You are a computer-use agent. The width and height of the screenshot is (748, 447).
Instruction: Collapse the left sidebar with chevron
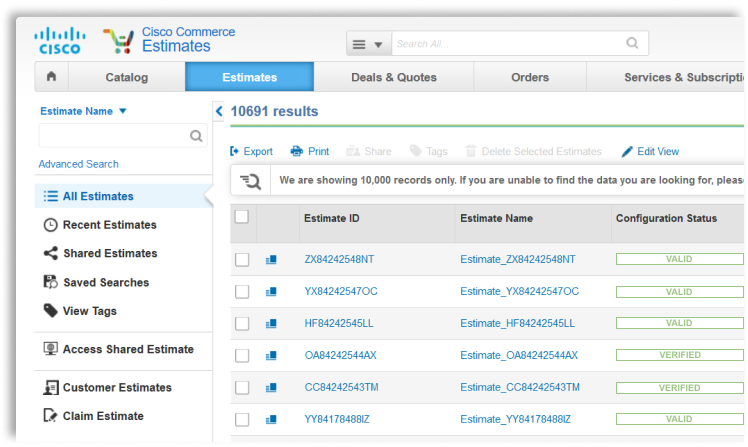[x=219, y=112]
